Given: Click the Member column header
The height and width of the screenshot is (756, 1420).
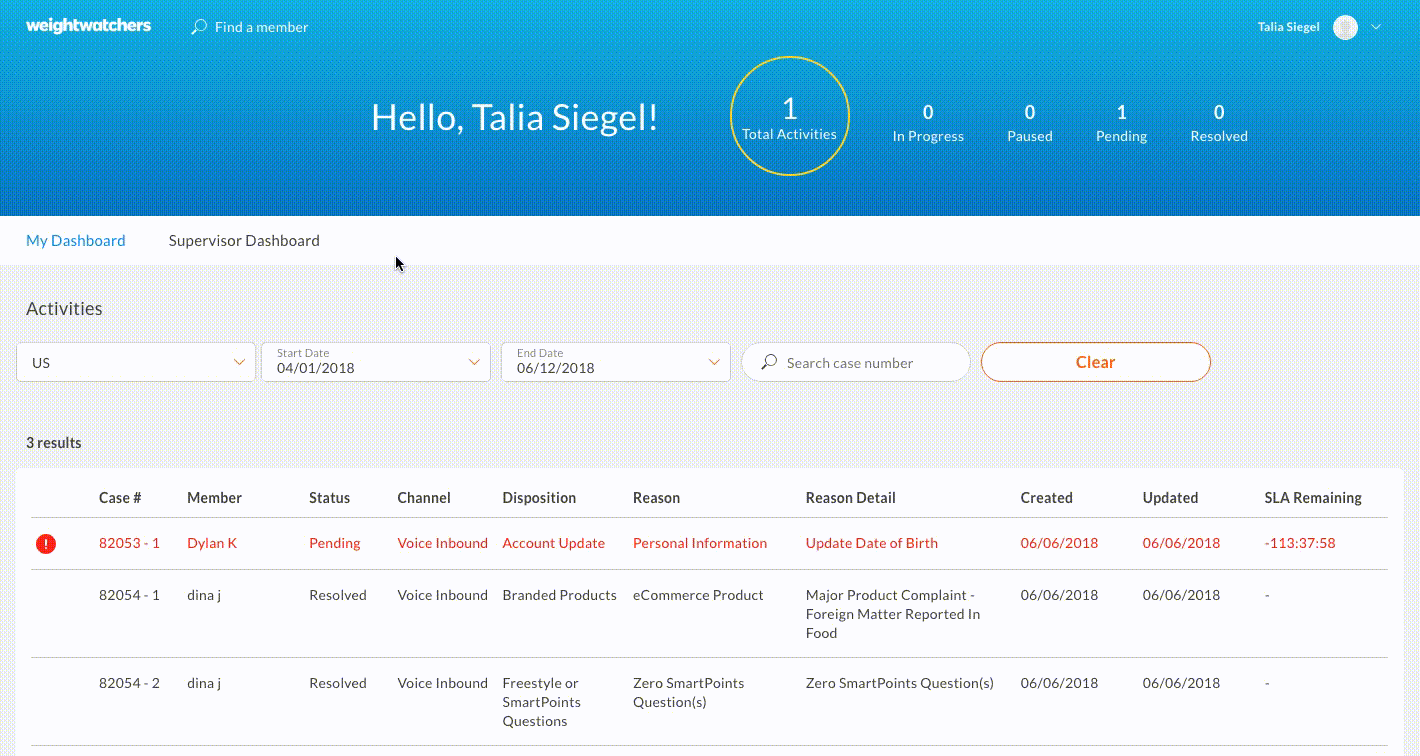Looking at the screenshot, I should click(215, 497).
